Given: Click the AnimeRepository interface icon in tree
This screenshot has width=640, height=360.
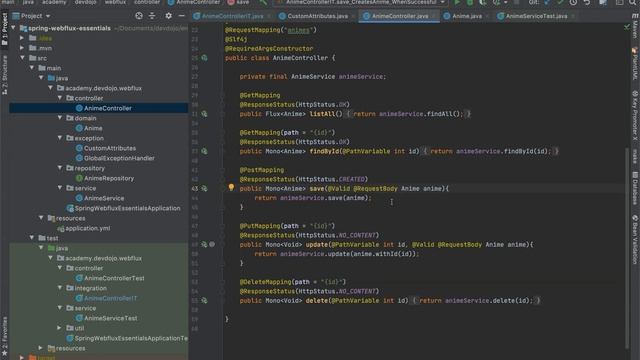Looking at the screenshot, I should [x=79, y=178].
